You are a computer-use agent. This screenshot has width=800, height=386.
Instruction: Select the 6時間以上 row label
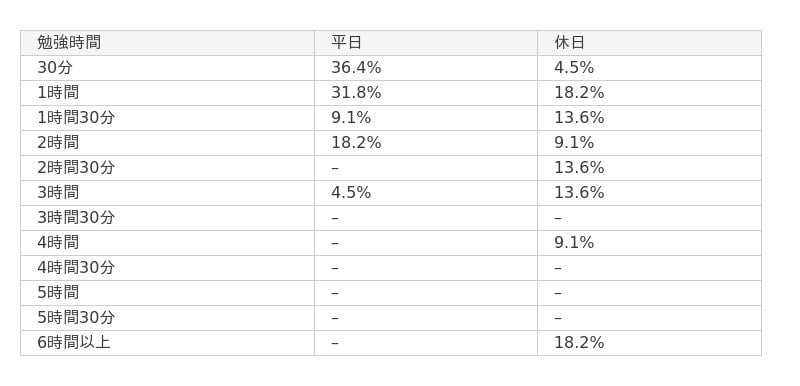coord(74,342)
